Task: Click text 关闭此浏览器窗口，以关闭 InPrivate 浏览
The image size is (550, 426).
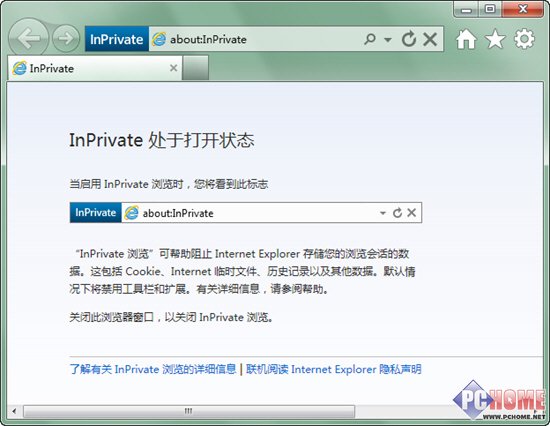Action: (171, 317)
